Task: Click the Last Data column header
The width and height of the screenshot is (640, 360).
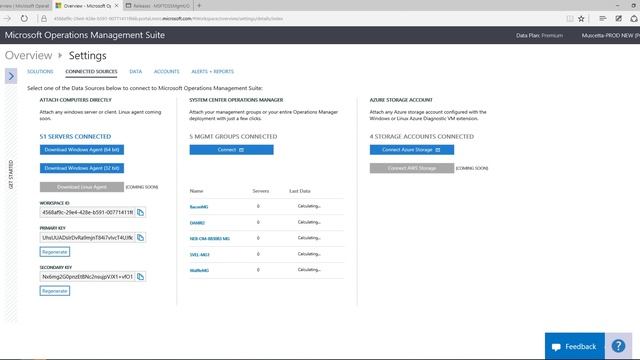Action: 300,191
